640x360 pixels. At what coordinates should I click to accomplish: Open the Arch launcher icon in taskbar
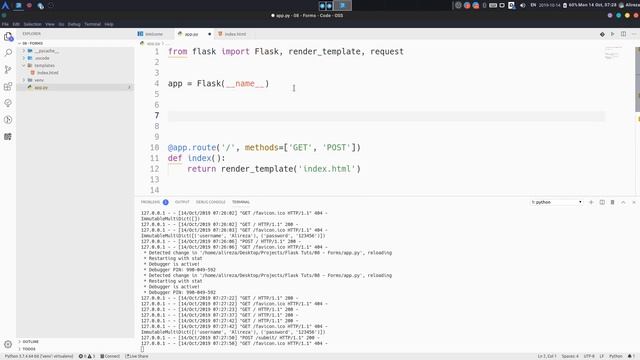click(5, 5)
